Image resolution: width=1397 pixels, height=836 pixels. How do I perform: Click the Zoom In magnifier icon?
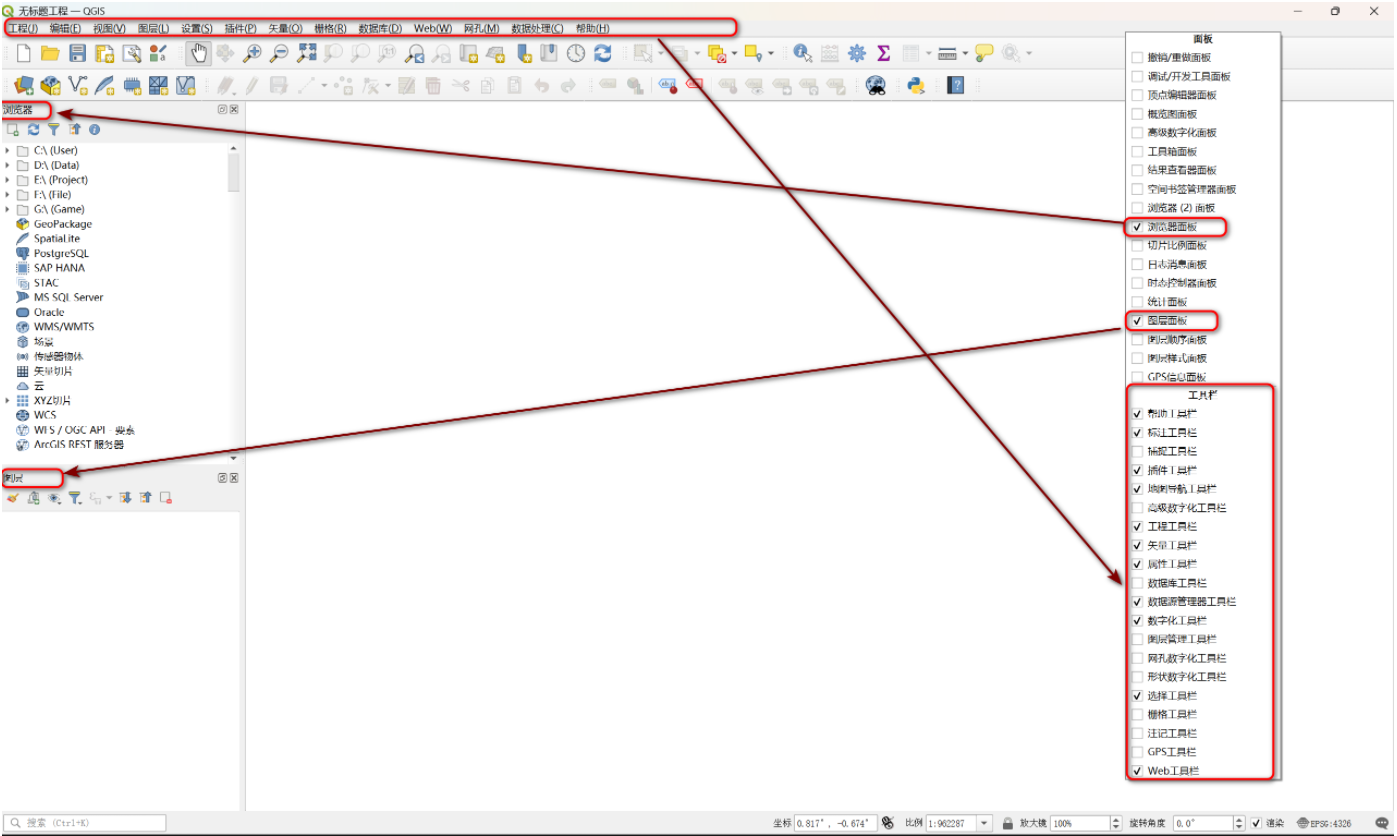pyautogui.click(x=252, y=53)
